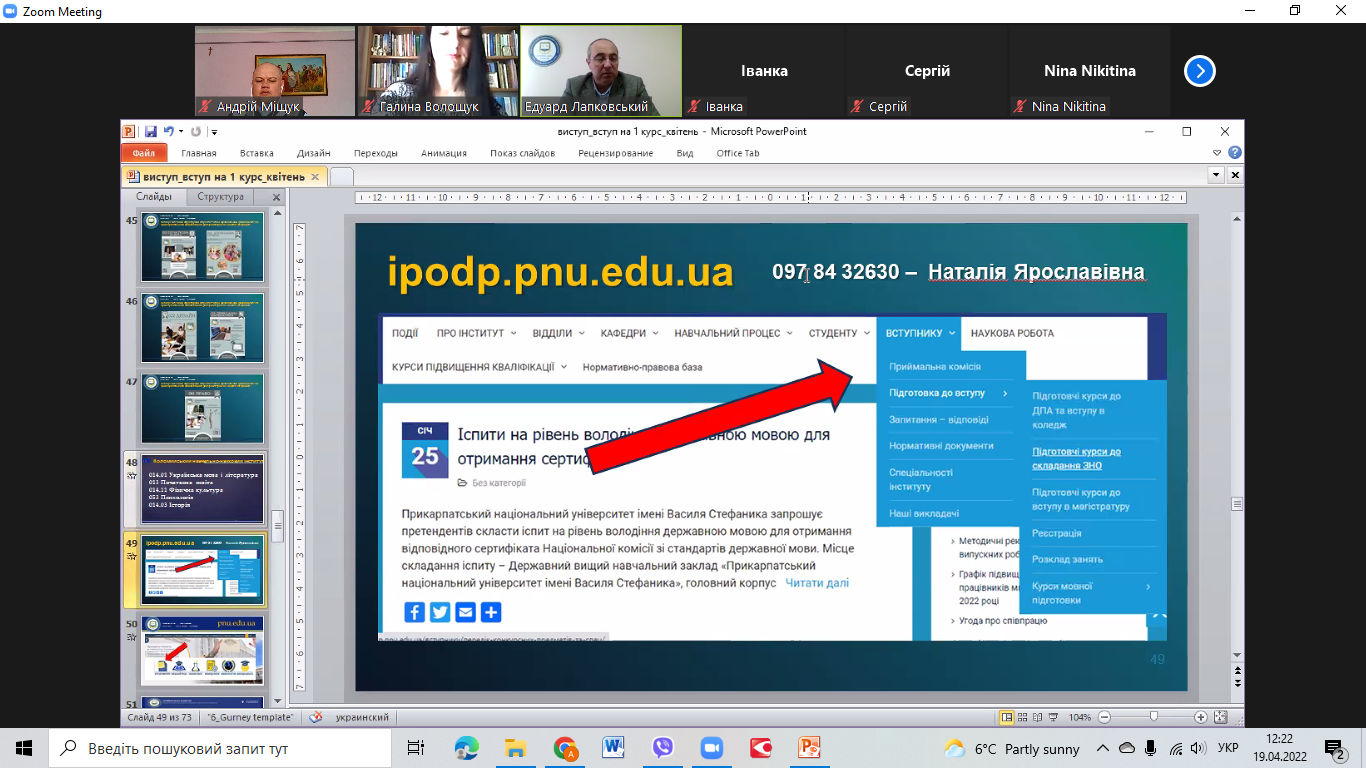Click the Save icon in quick access toolbar
The image size is (1366, 768).
[x=150, y=131]
